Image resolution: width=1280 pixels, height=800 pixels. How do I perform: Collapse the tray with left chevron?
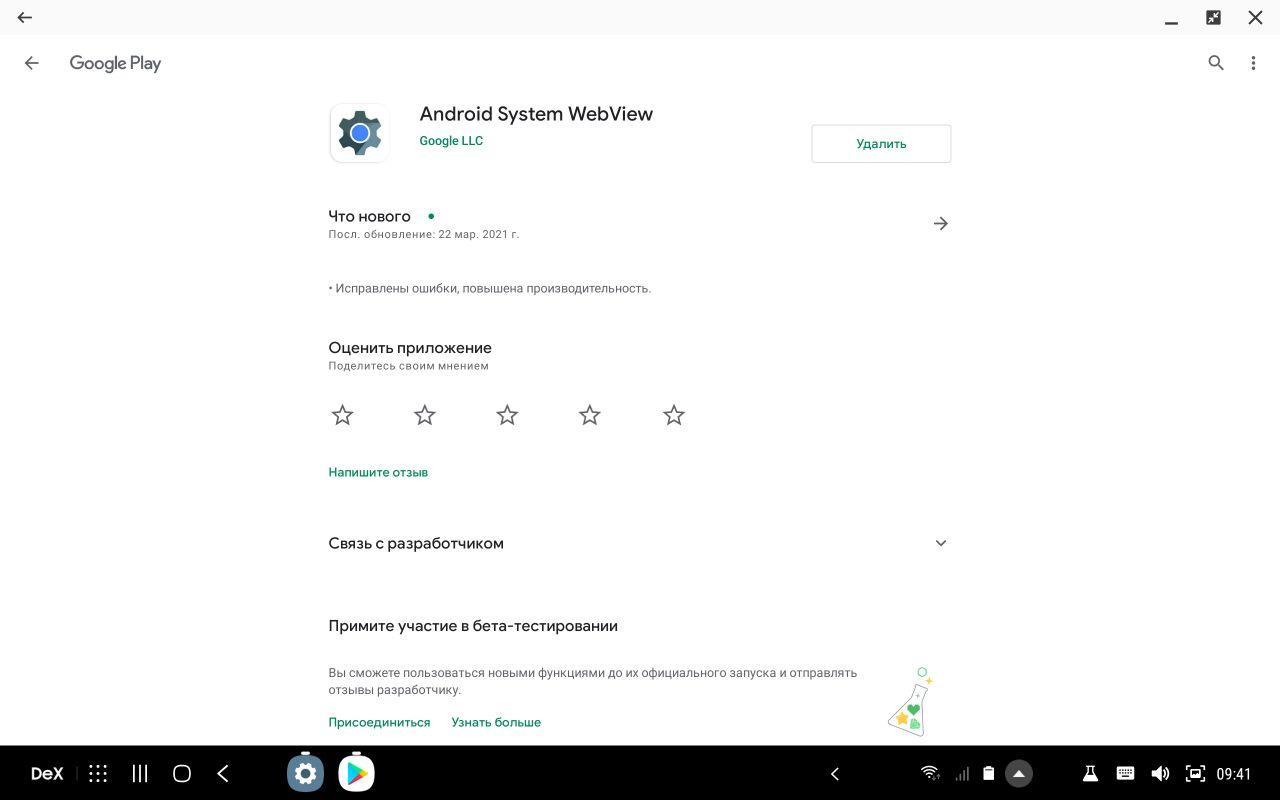[x=835, y=773]
